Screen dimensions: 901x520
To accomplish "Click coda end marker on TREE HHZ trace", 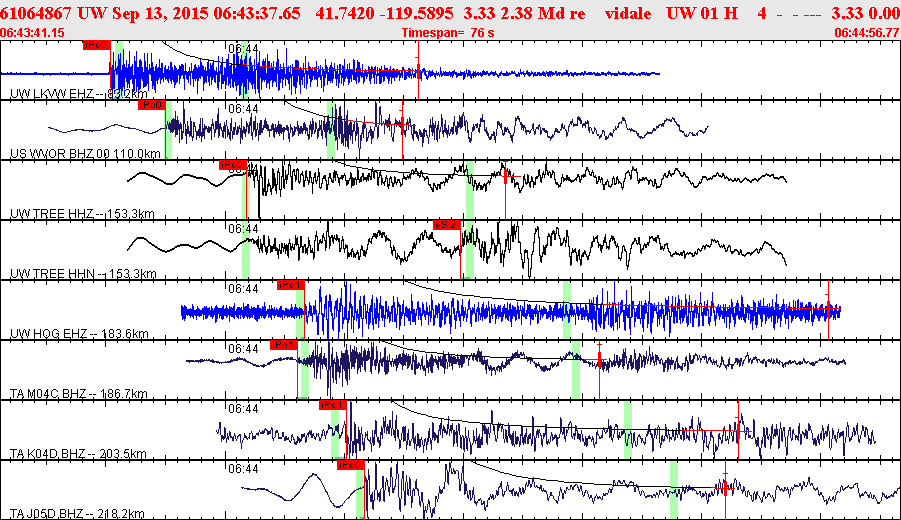I will [x=505, y=176].
